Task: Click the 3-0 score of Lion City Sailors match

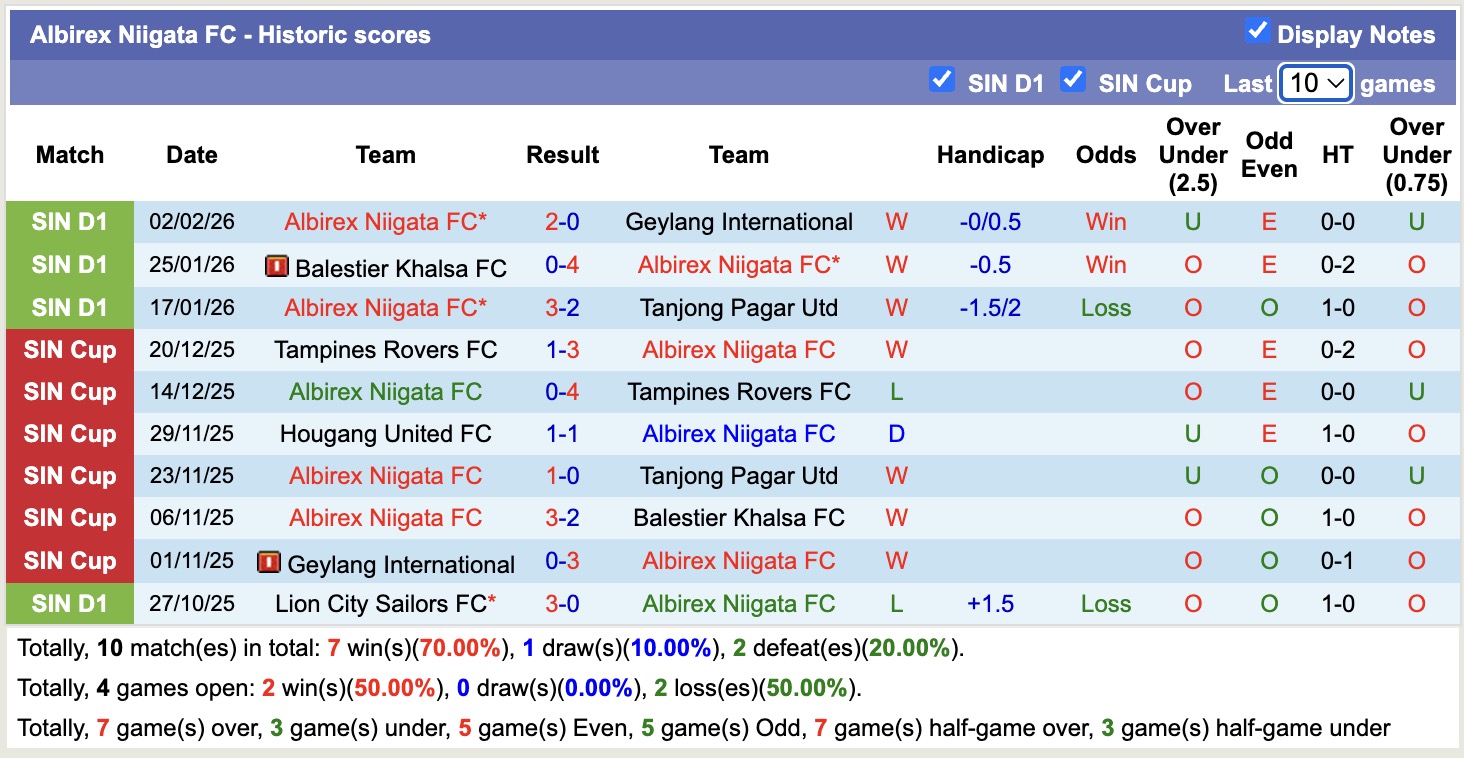Action: pyautogui.click(x=562, y=604)
